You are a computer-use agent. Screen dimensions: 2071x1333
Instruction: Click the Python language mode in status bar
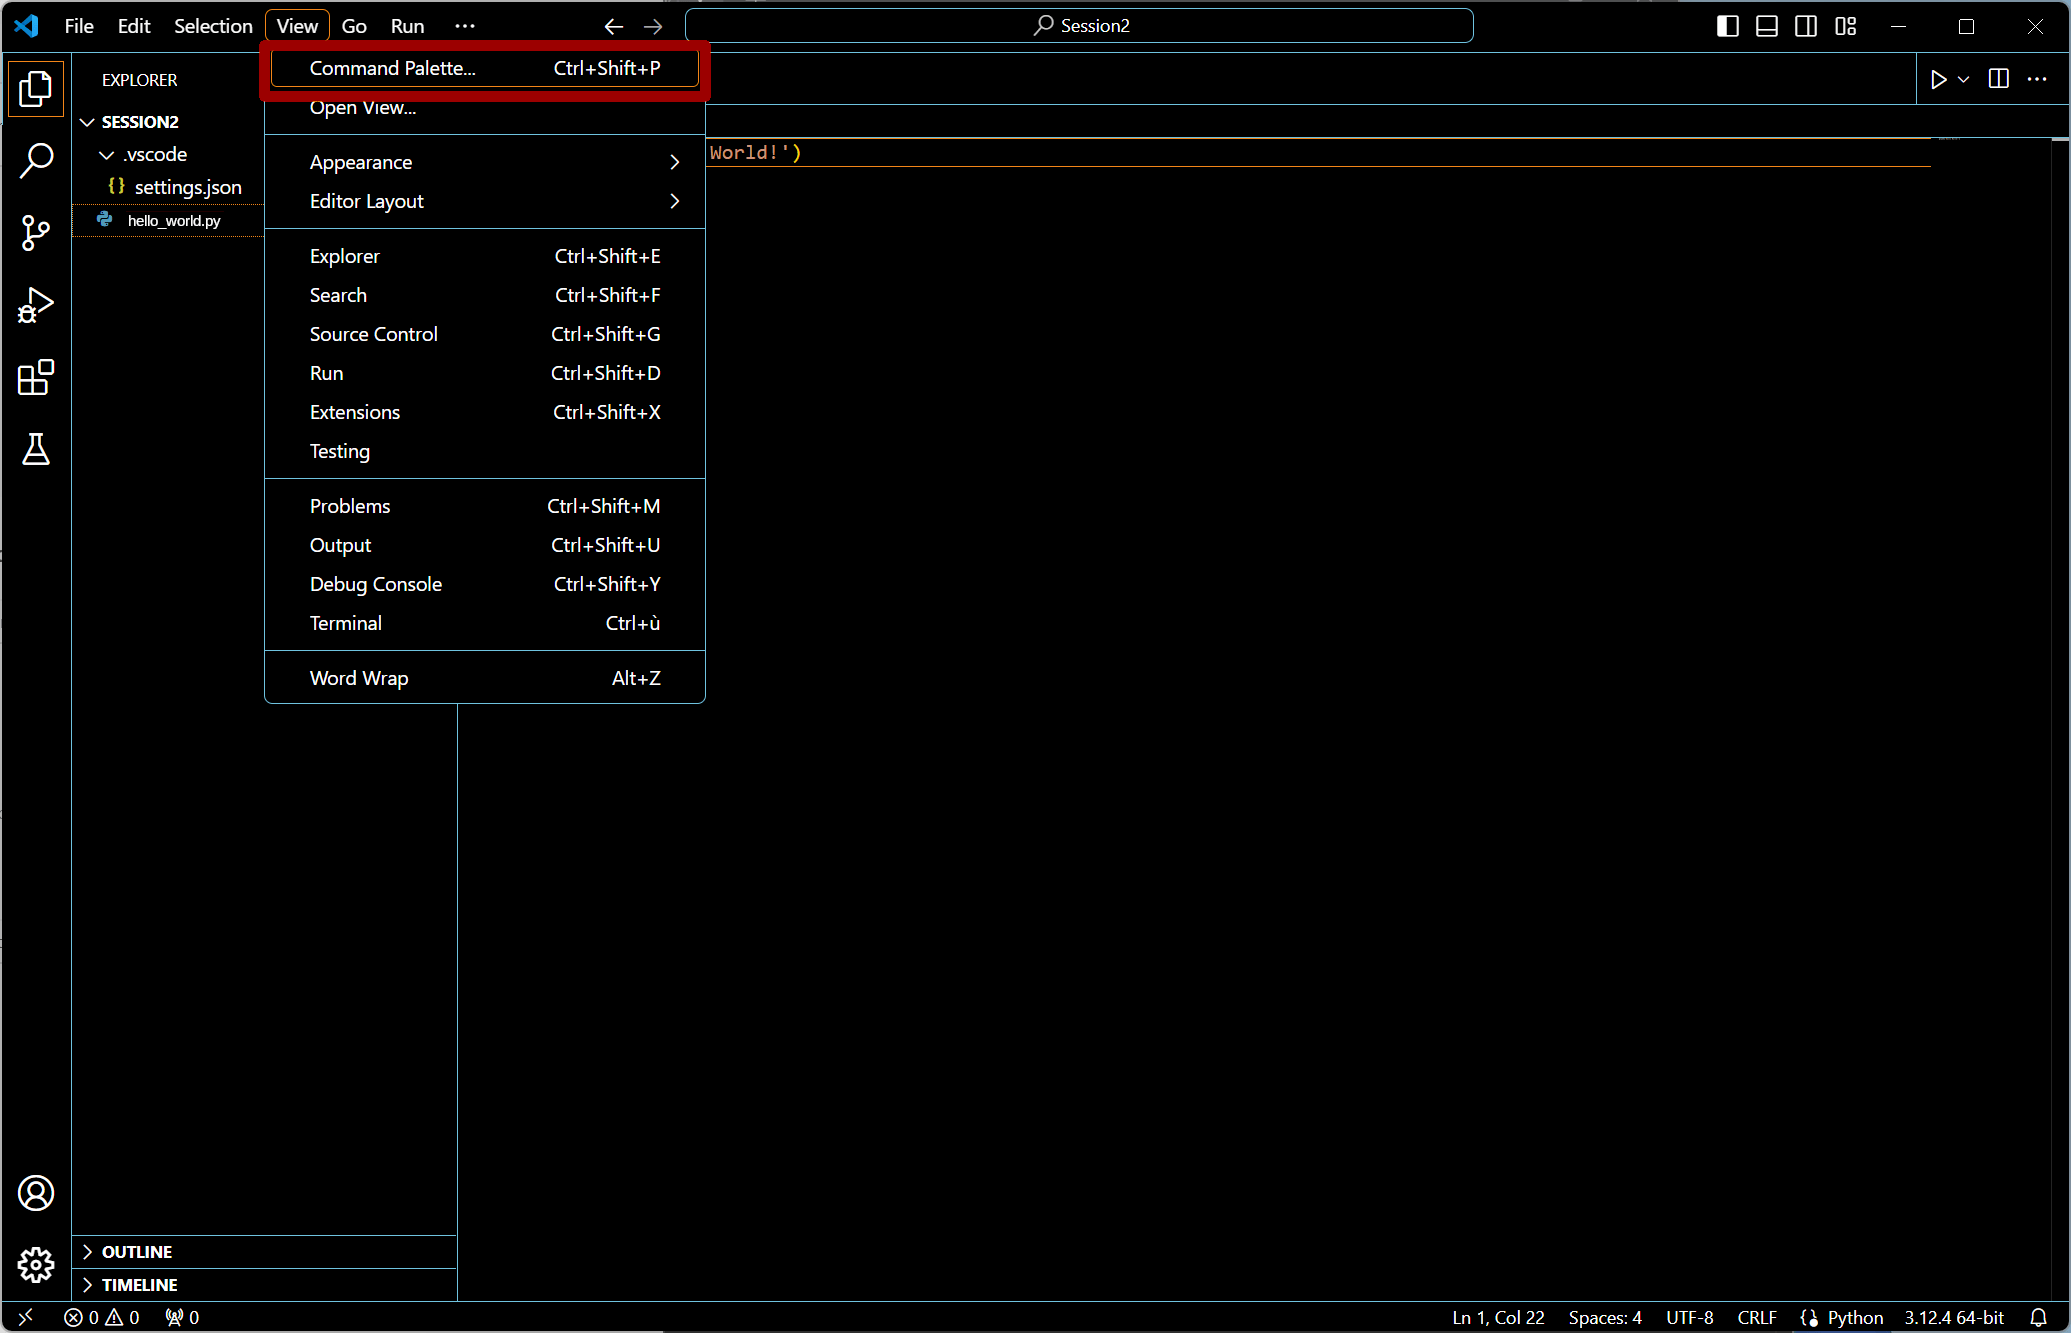pos(1854,1317)
